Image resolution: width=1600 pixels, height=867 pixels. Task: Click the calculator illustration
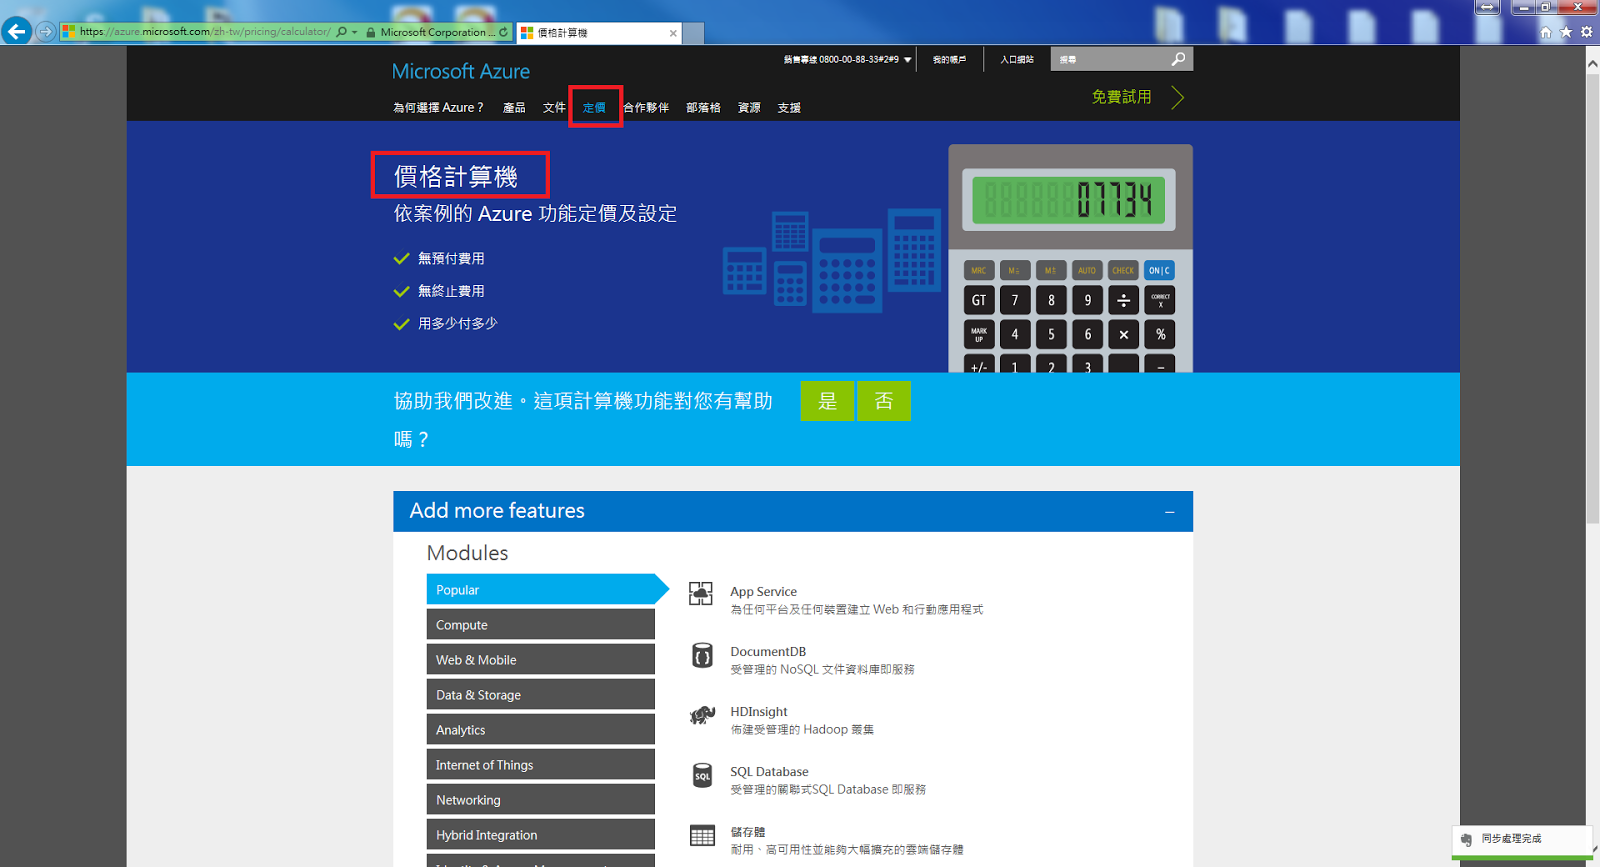point(1070,258)
